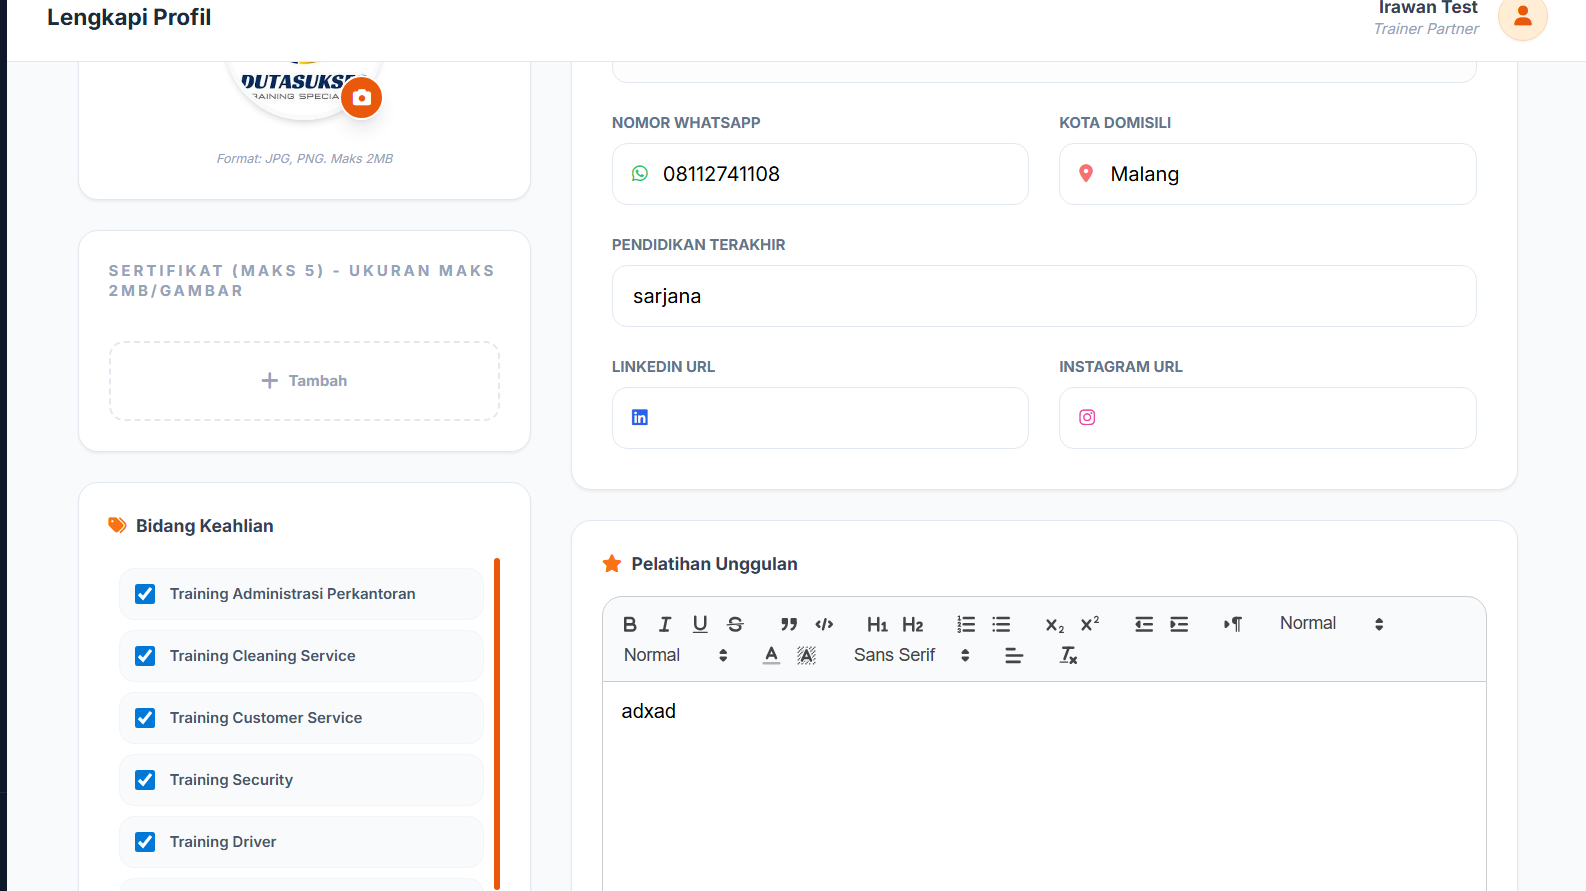The image size is (1586, 891).
Task: Apply italic formatting in editor
Action: click(x=665, y=624)
